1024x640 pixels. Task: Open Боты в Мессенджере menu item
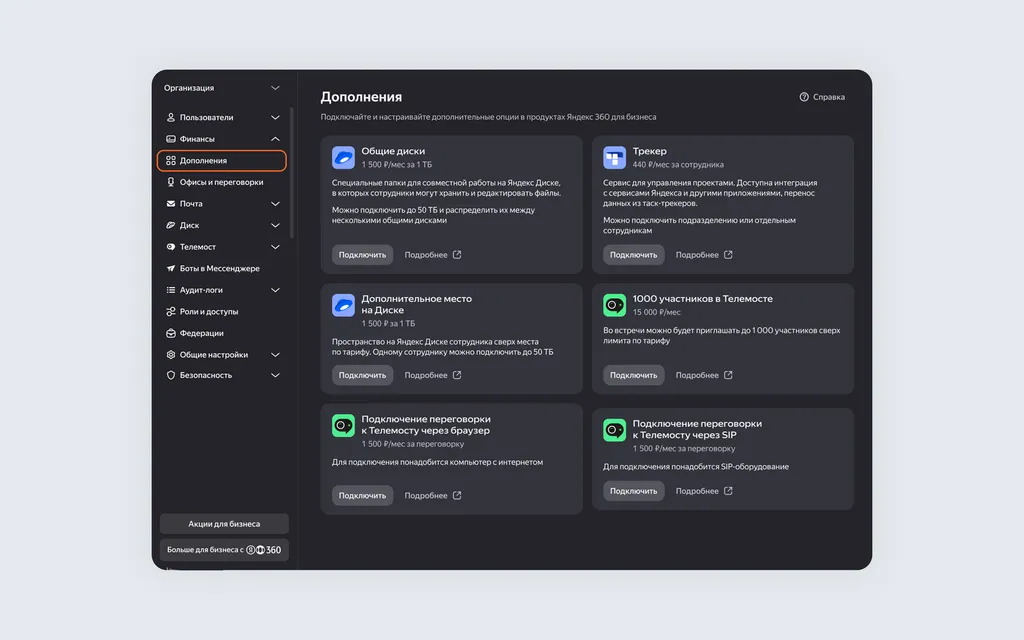click(x=221, y=268)
